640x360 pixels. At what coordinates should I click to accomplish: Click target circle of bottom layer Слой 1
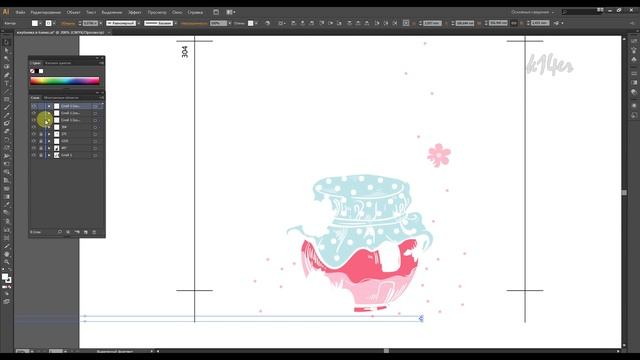(95, 155)
